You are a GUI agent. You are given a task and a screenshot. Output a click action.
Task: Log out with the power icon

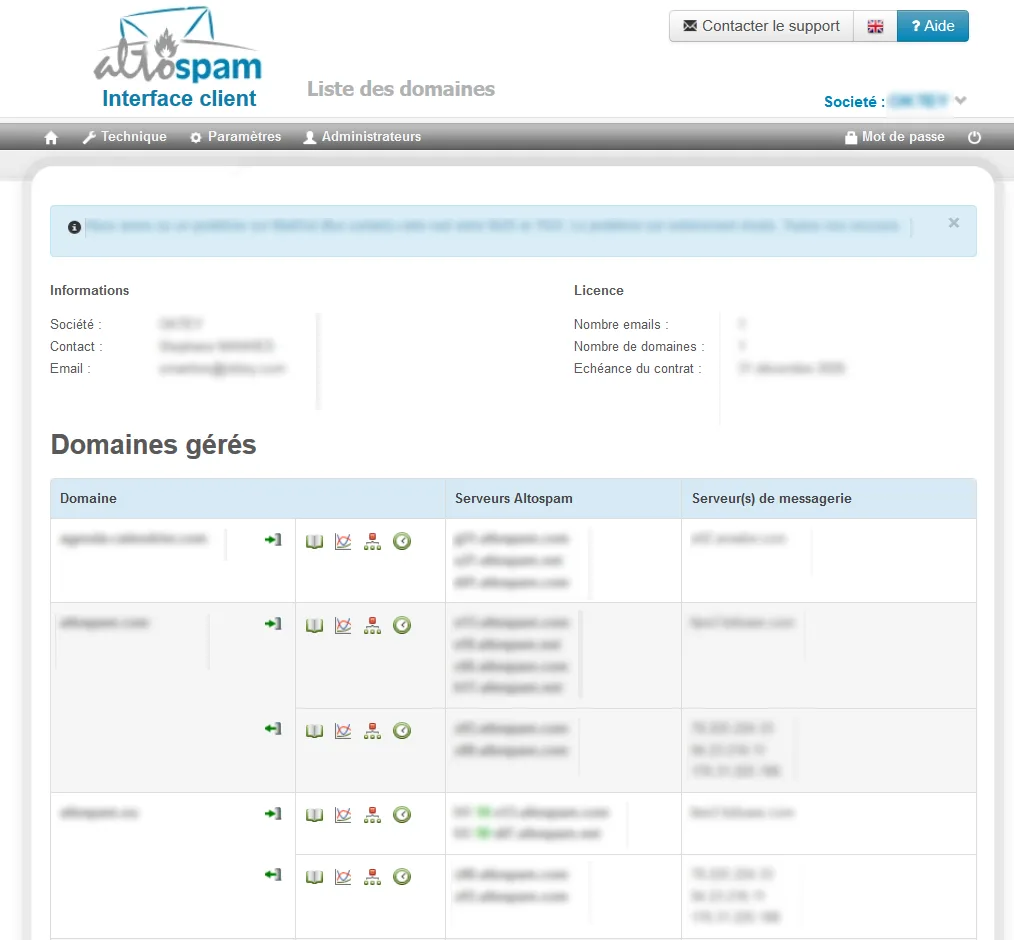(974, 137)
